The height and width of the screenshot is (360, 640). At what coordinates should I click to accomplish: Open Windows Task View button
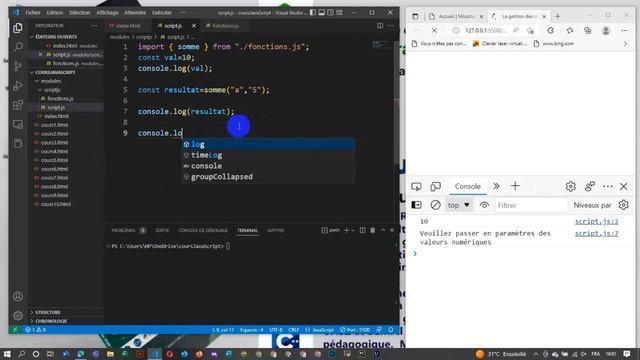(x=50, y=354)
